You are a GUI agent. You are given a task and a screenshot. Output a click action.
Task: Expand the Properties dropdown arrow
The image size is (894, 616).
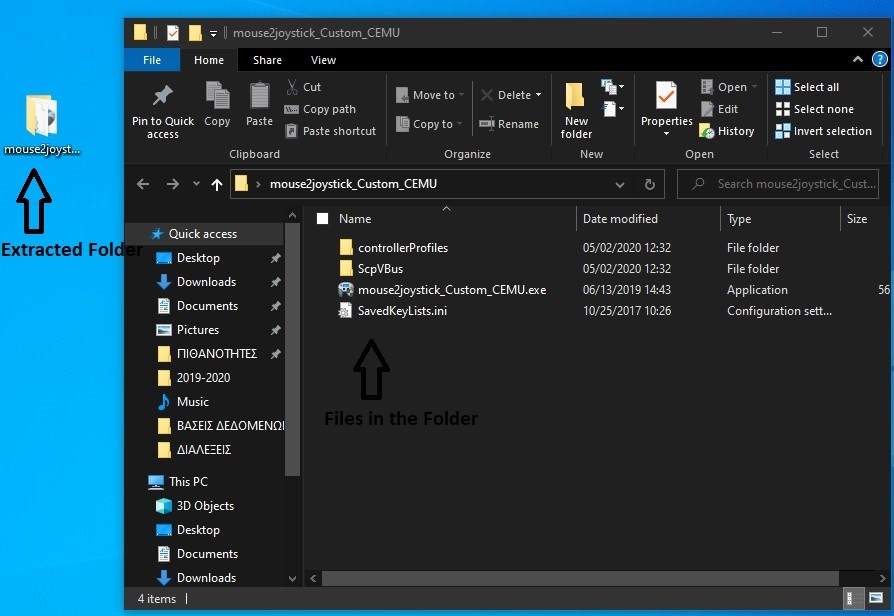(666, 134)
